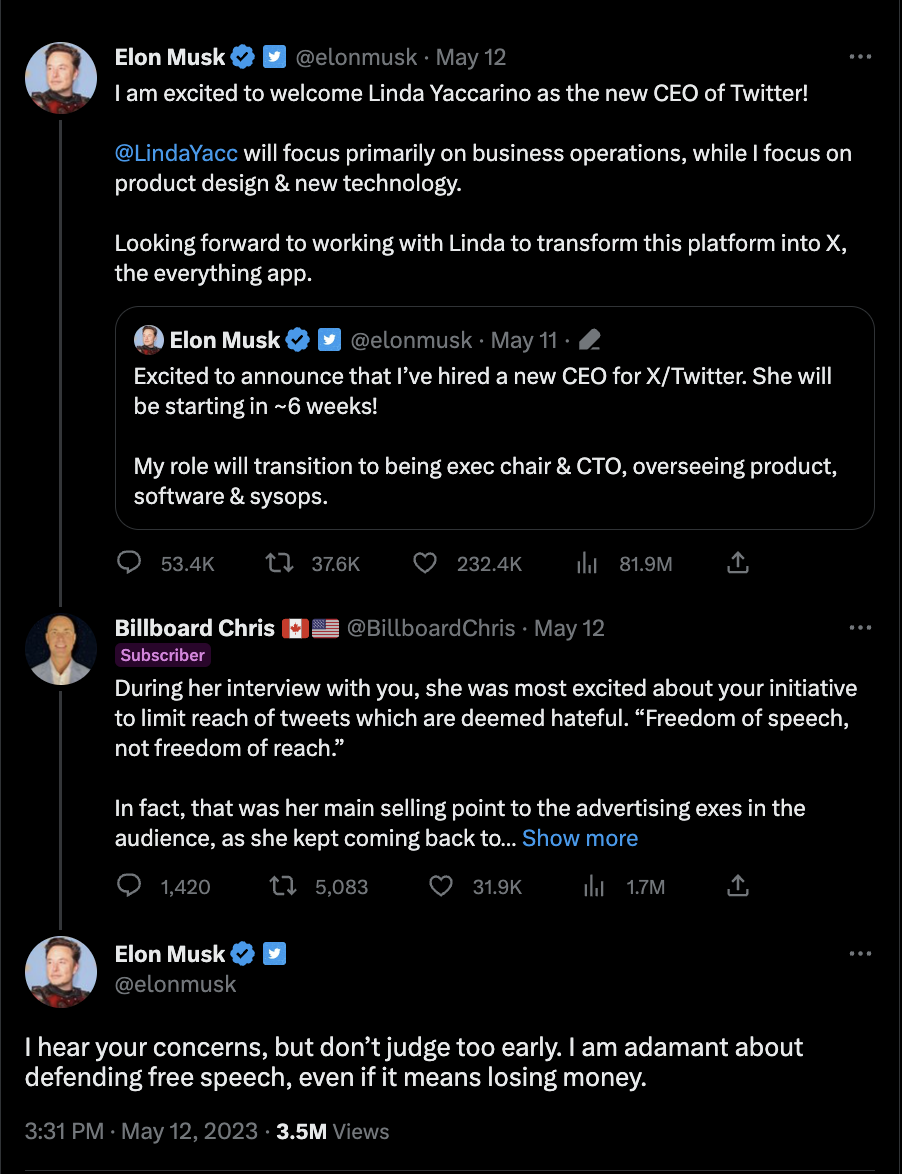Open the @BillboardChris profile handle
Viewport: 902px width, 1174px height.
(x=431, y=628)
